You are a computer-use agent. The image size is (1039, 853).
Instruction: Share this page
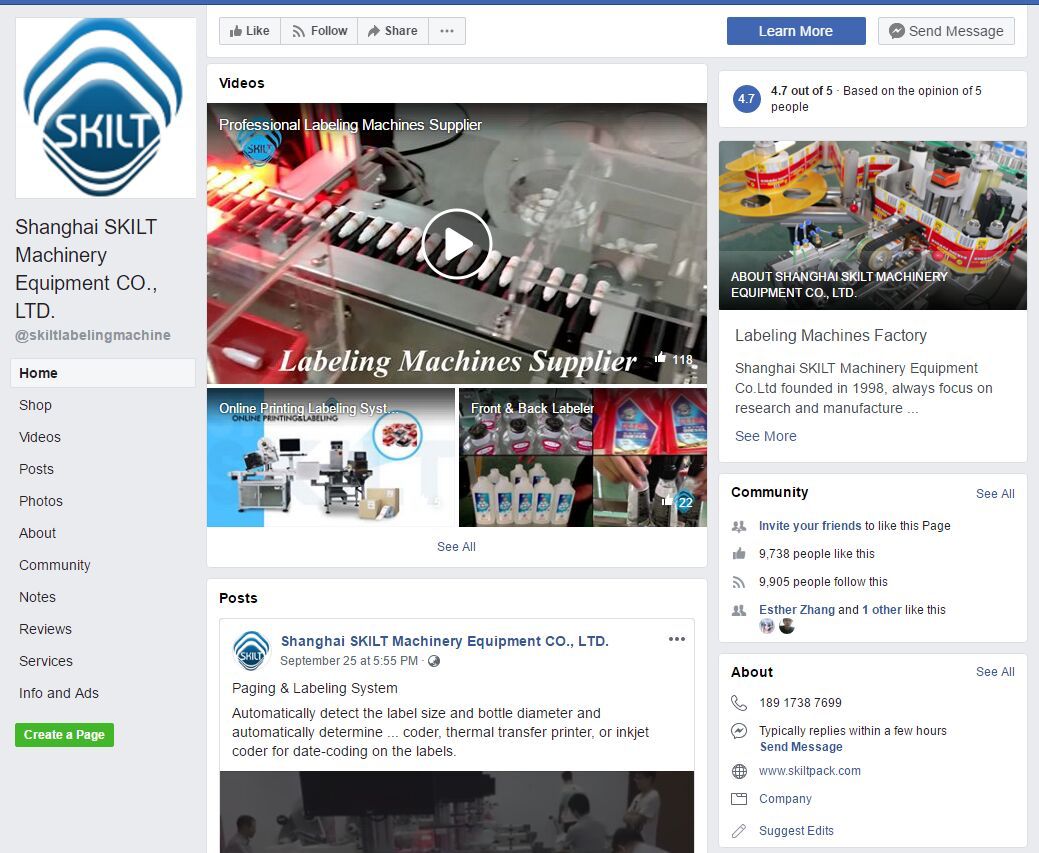(x=393, y=31)
